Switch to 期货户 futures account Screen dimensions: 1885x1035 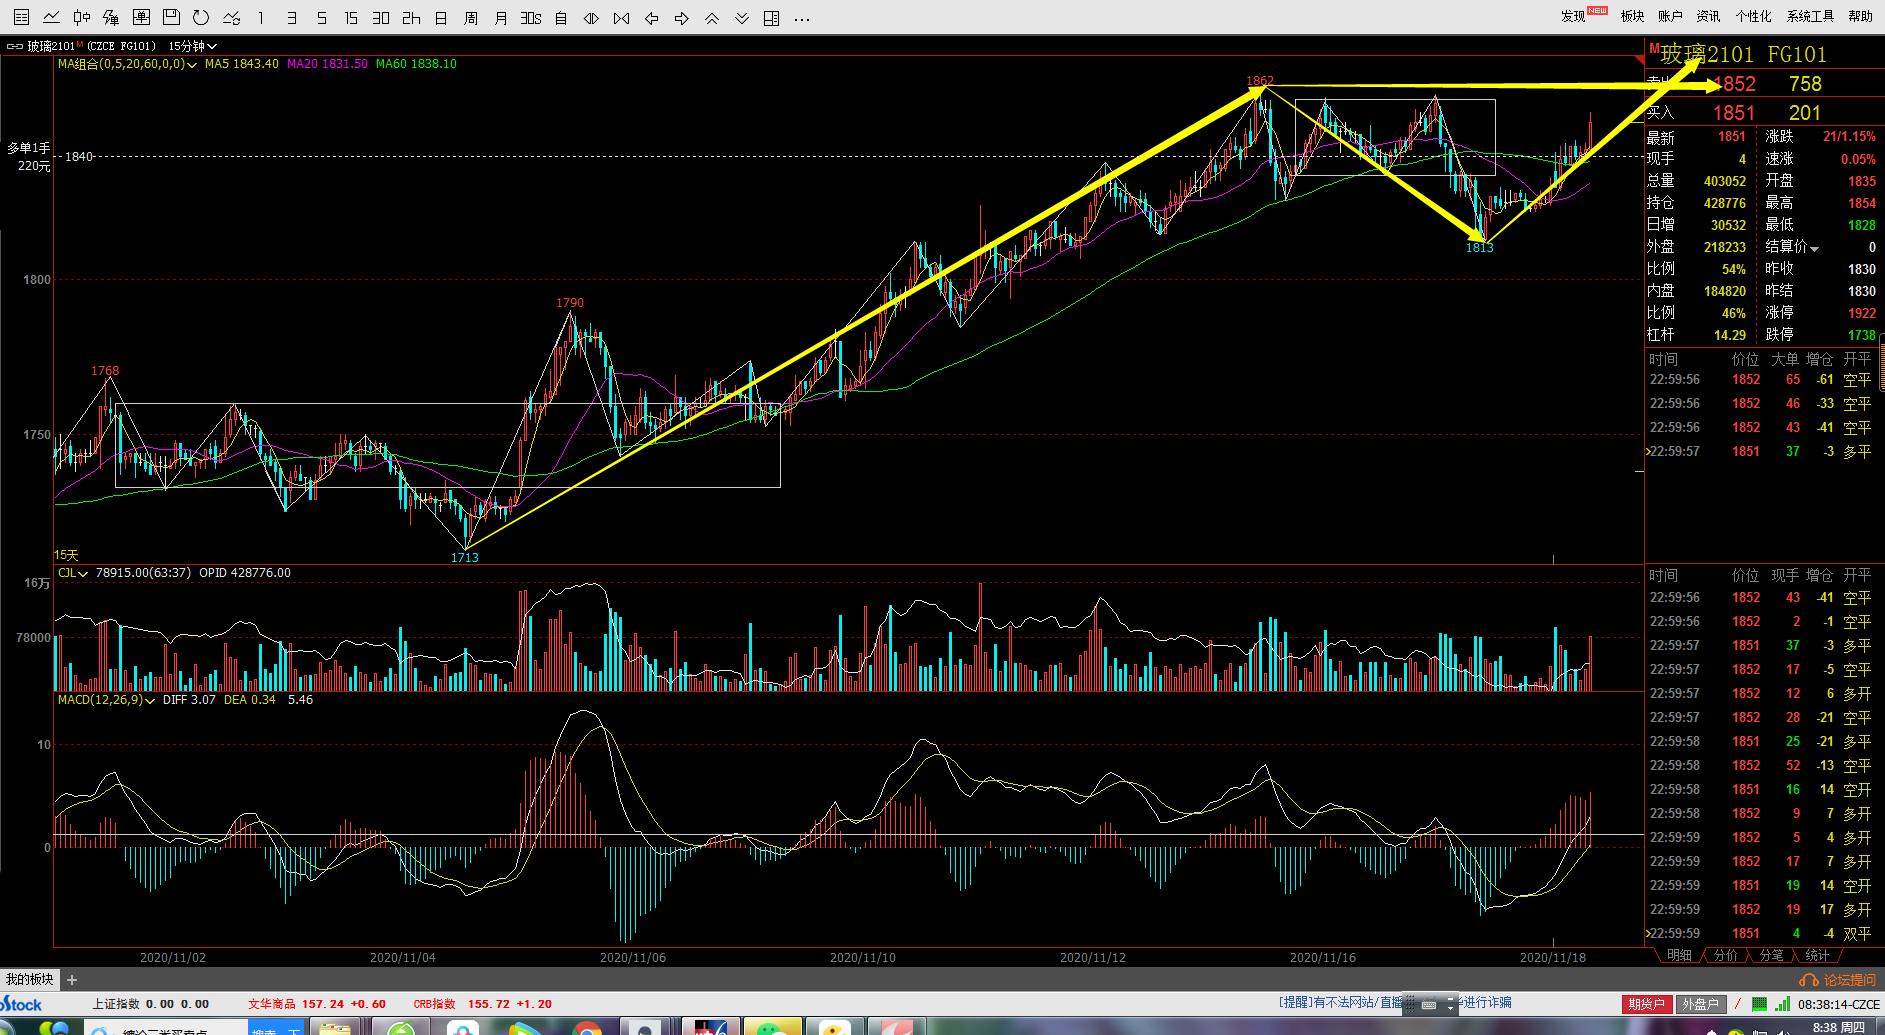coord(1646,1004)
